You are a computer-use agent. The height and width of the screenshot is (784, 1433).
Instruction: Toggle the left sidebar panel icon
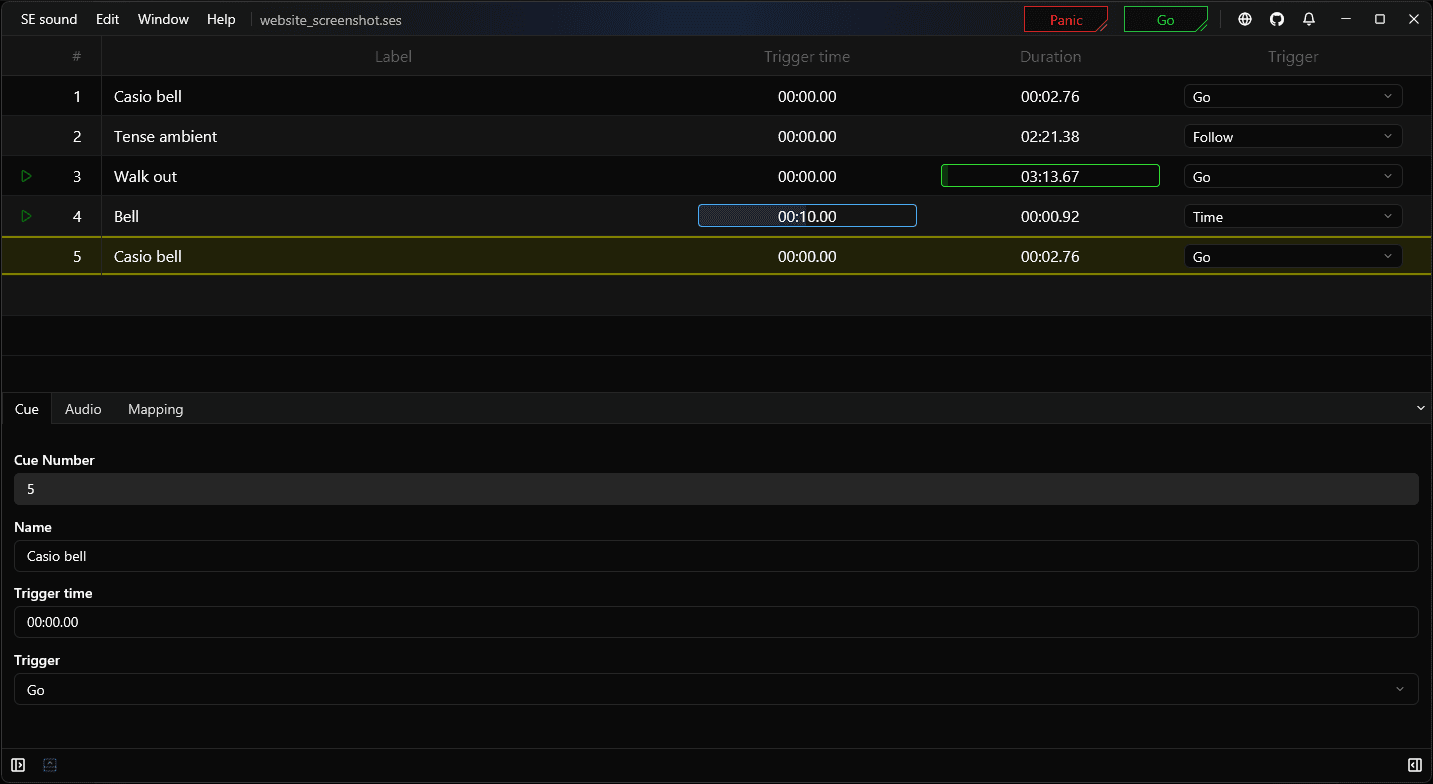pyautogui.click(x=18, y=765)
